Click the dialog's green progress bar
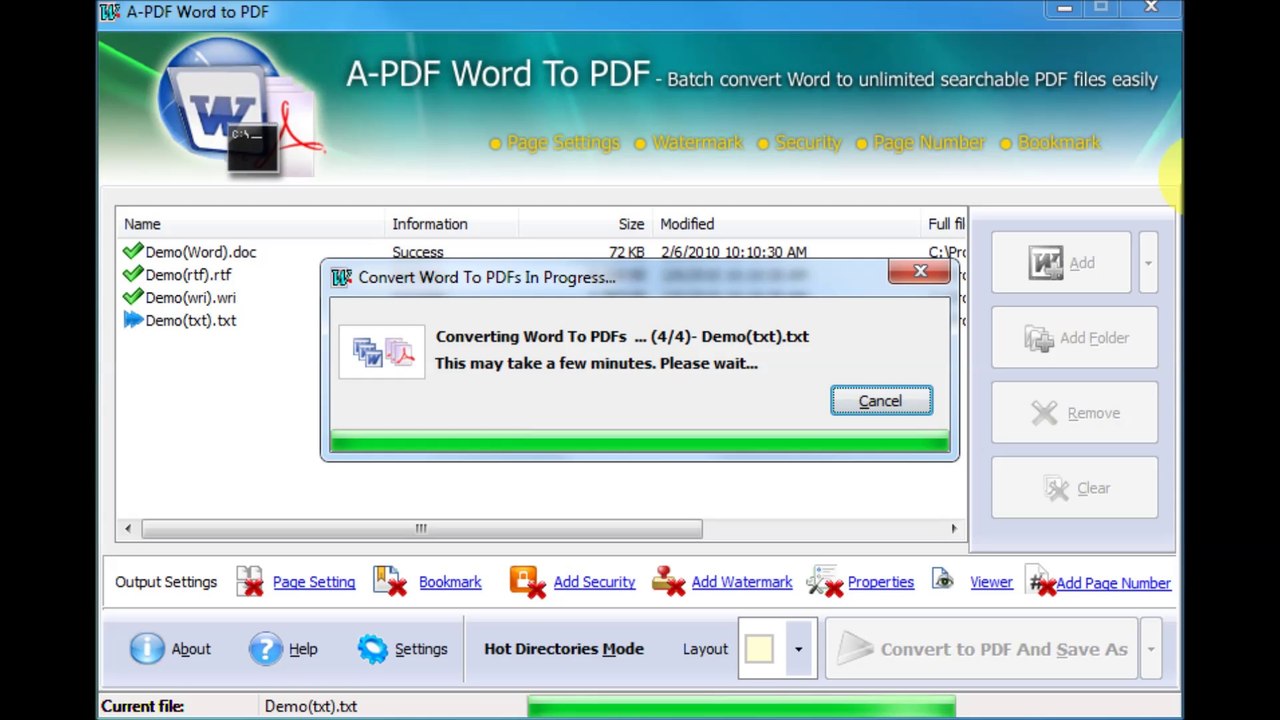The image size is (1280, 720). (640, 441)
